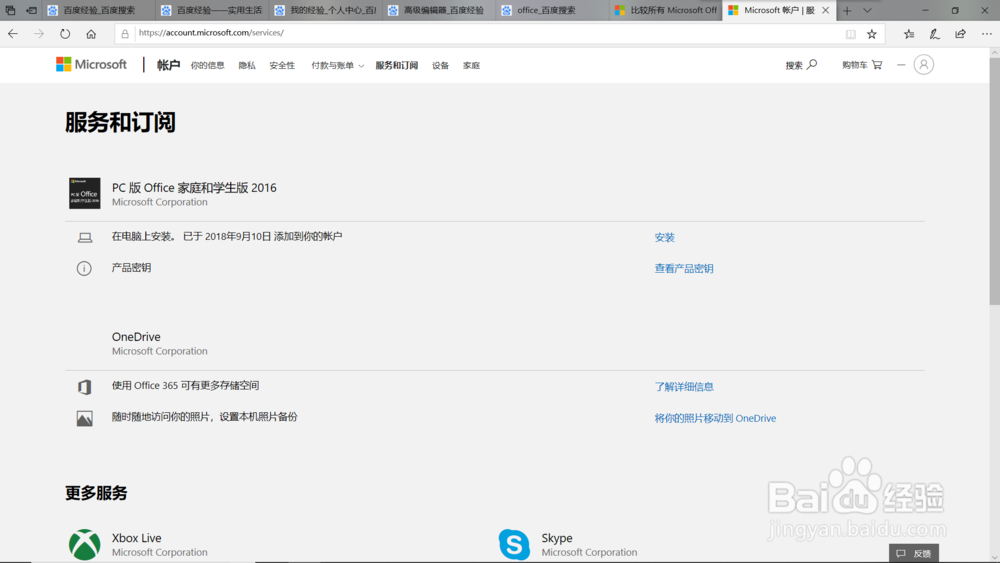The width and height of the screenshot is (1000, 563).
Task: Click the browser back arrow
Action: 13,34
